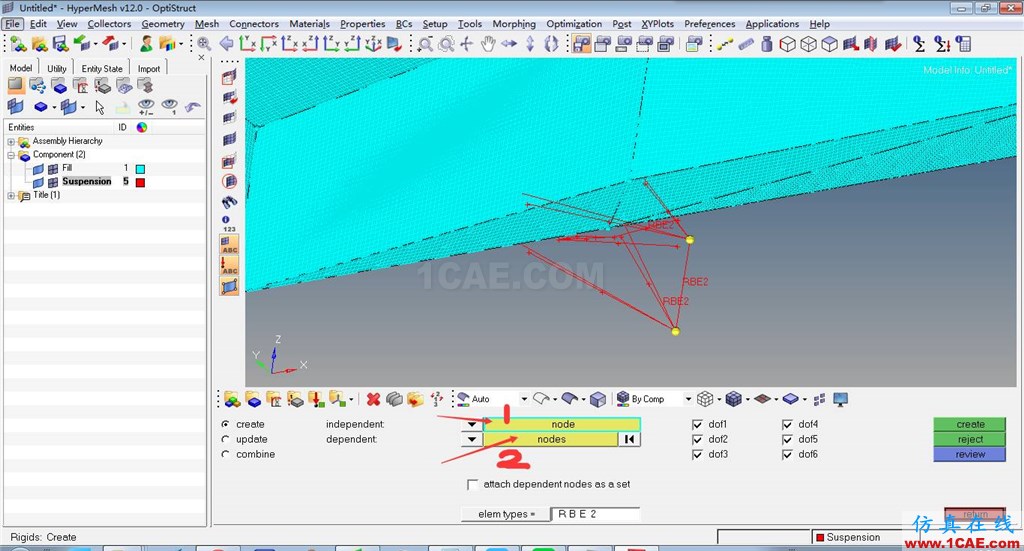Click the Renumber 123 icon

[x=437, y=399]
